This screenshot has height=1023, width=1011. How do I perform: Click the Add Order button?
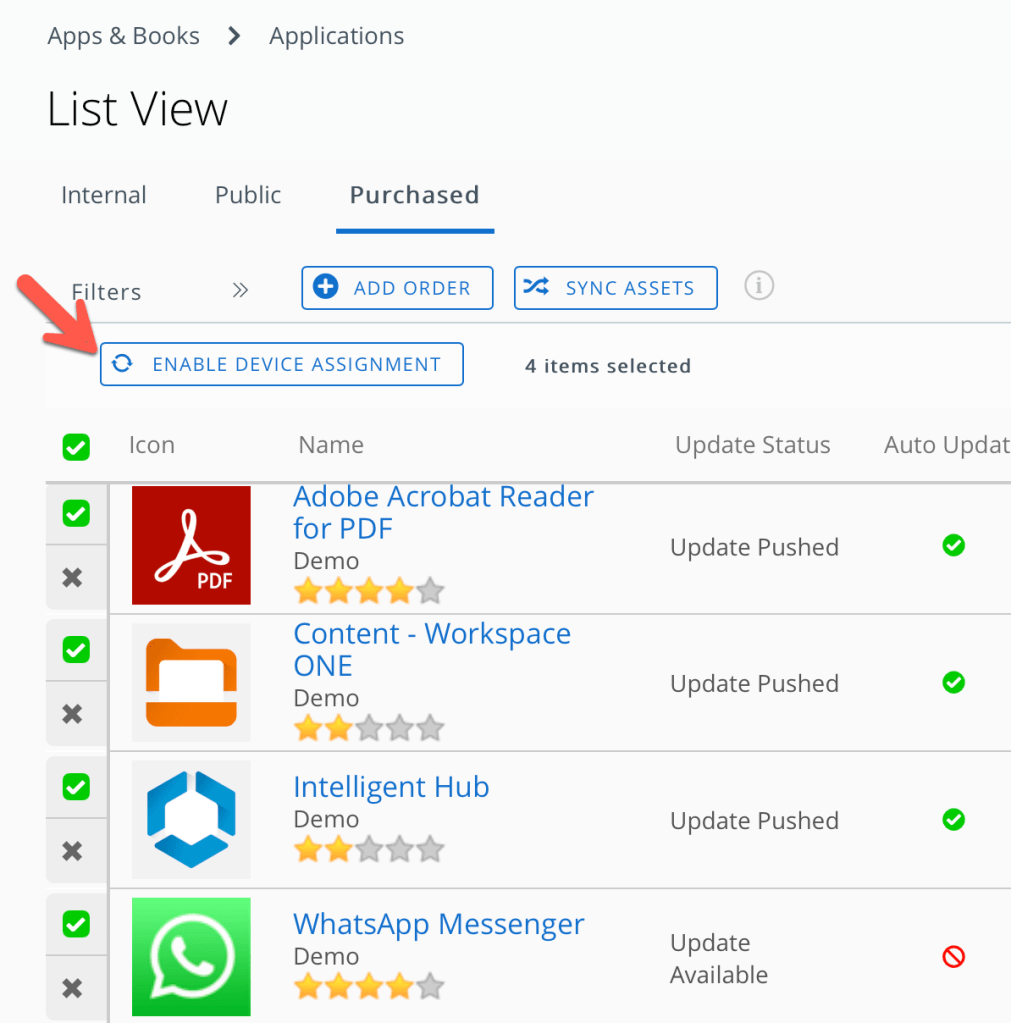click(397, 288)
